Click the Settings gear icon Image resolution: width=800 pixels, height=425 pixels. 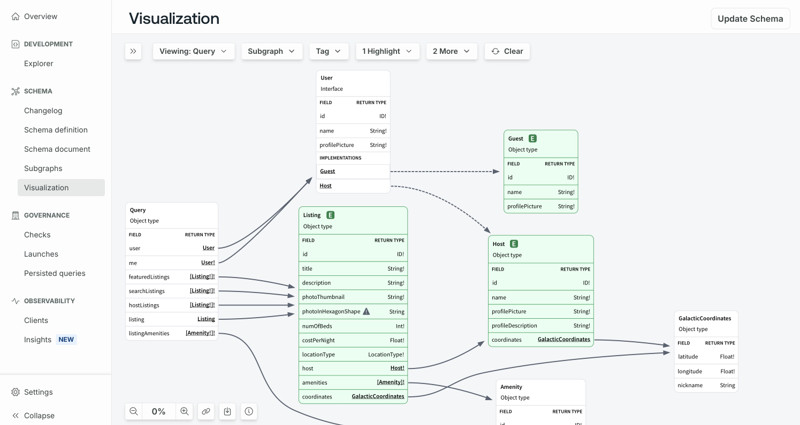tap(15, 392)
